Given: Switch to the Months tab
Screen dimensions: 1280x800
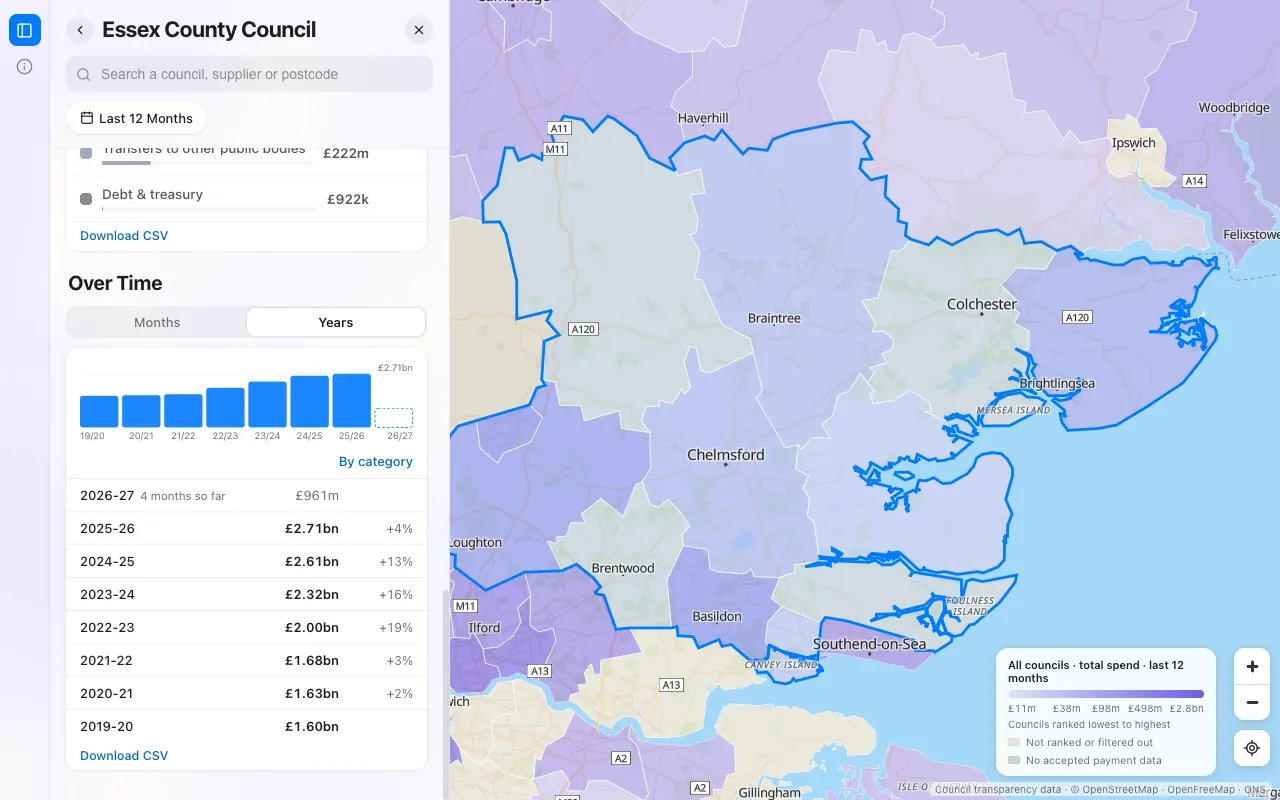Looking at the screenshot, I should tap(157, 322).
